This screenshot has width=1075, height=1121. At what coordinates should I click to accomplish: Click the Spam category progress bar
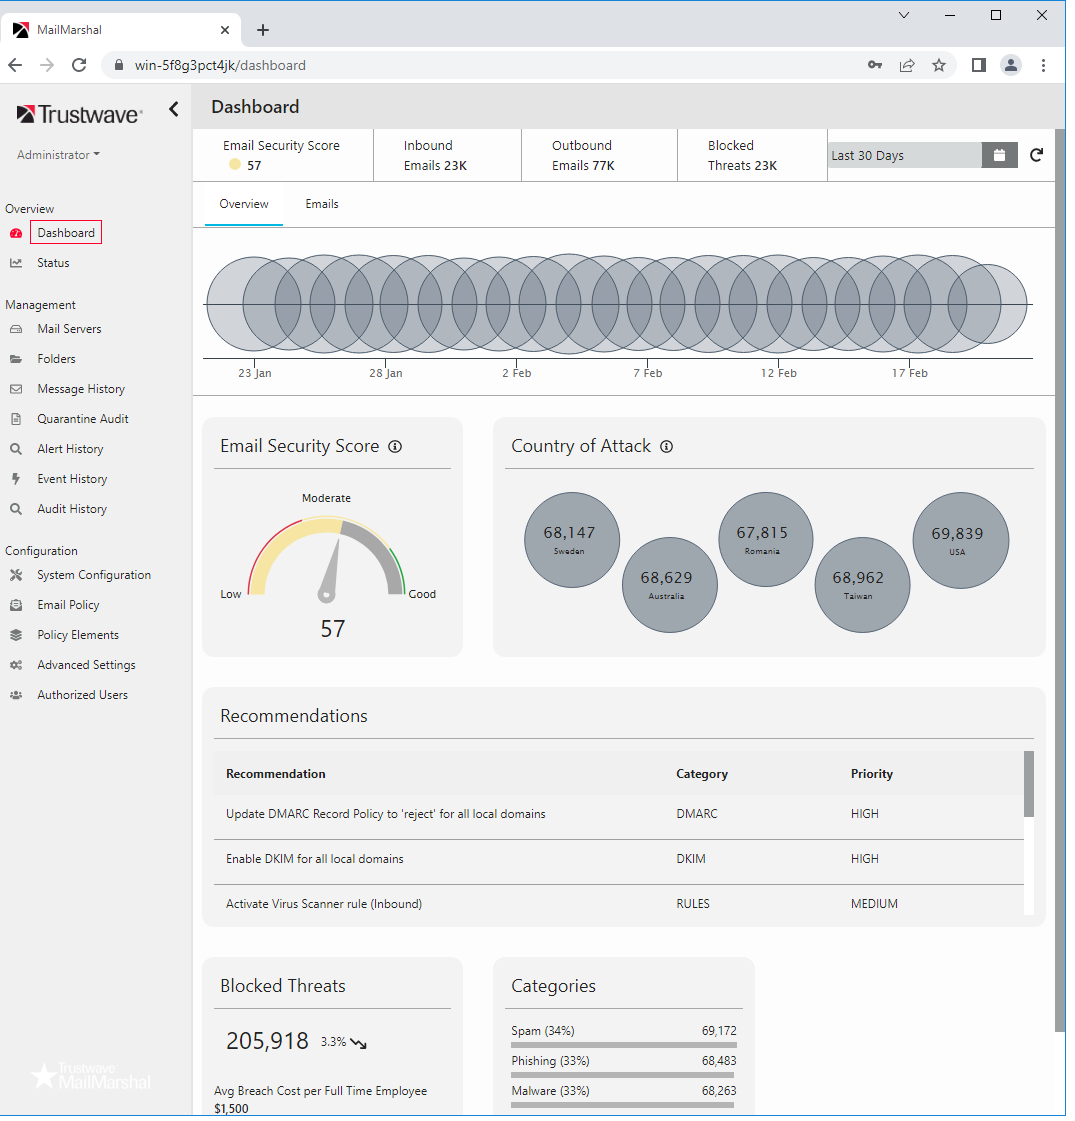623,1045
